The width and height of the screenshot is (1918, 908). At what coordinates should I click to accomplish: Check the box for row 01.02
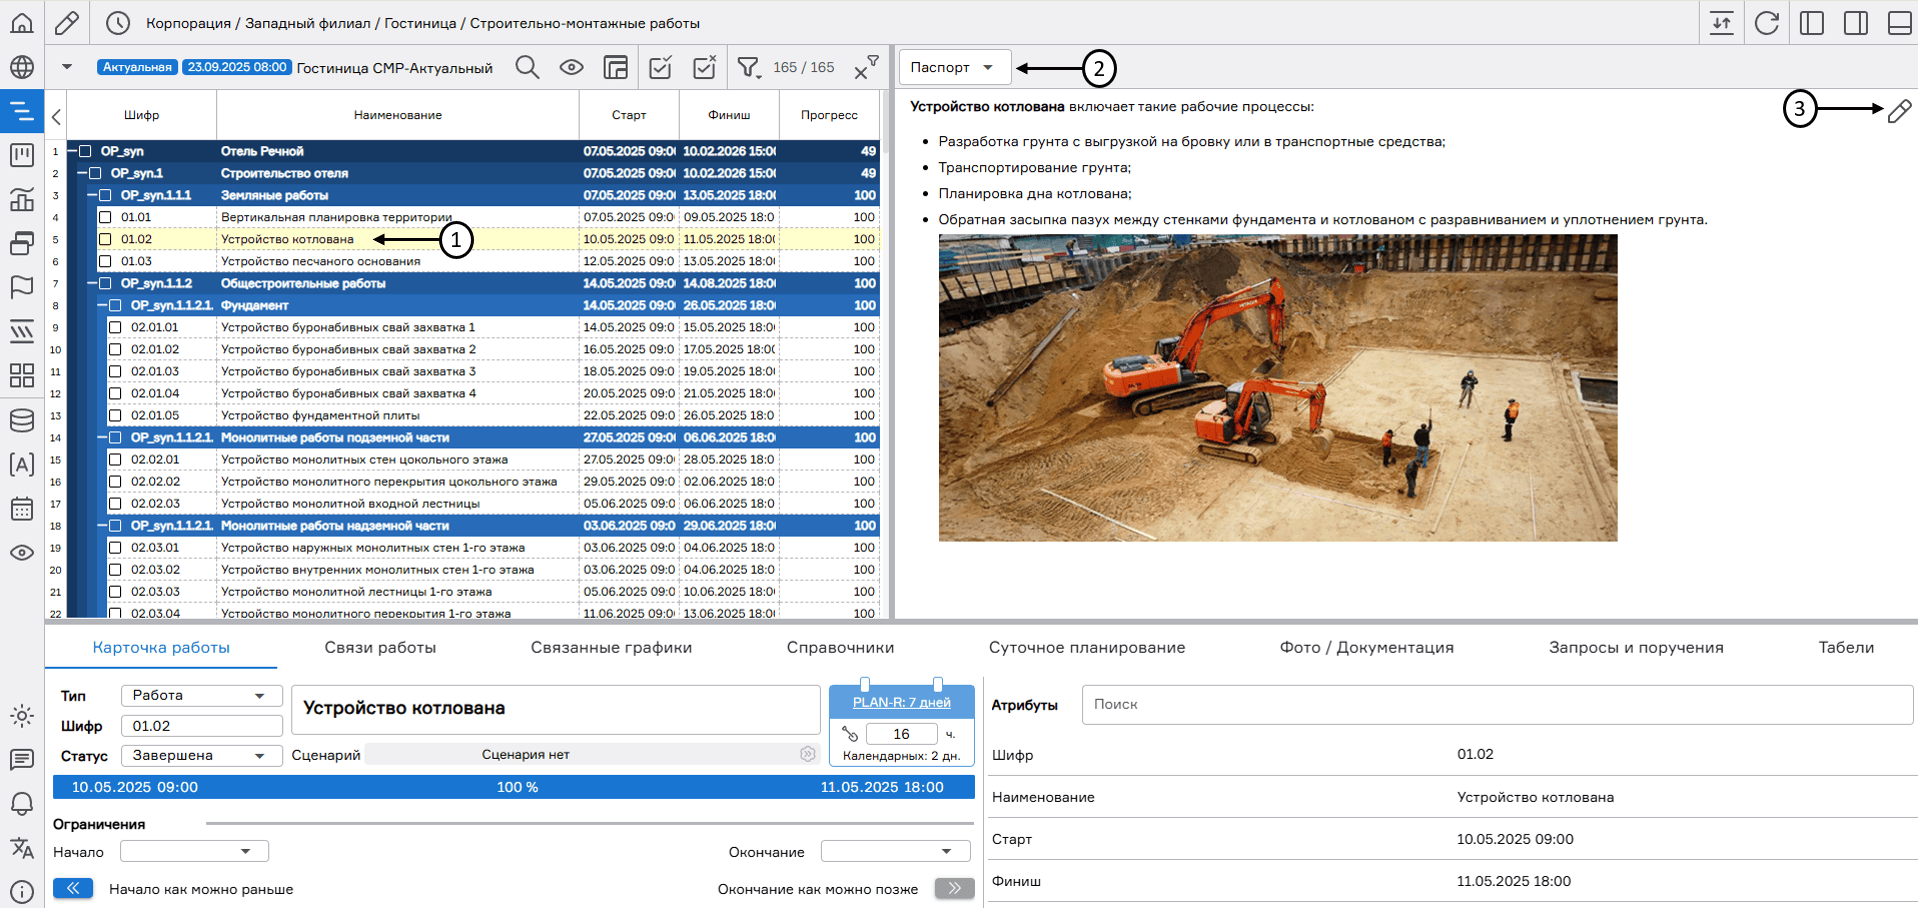point(105,239)
